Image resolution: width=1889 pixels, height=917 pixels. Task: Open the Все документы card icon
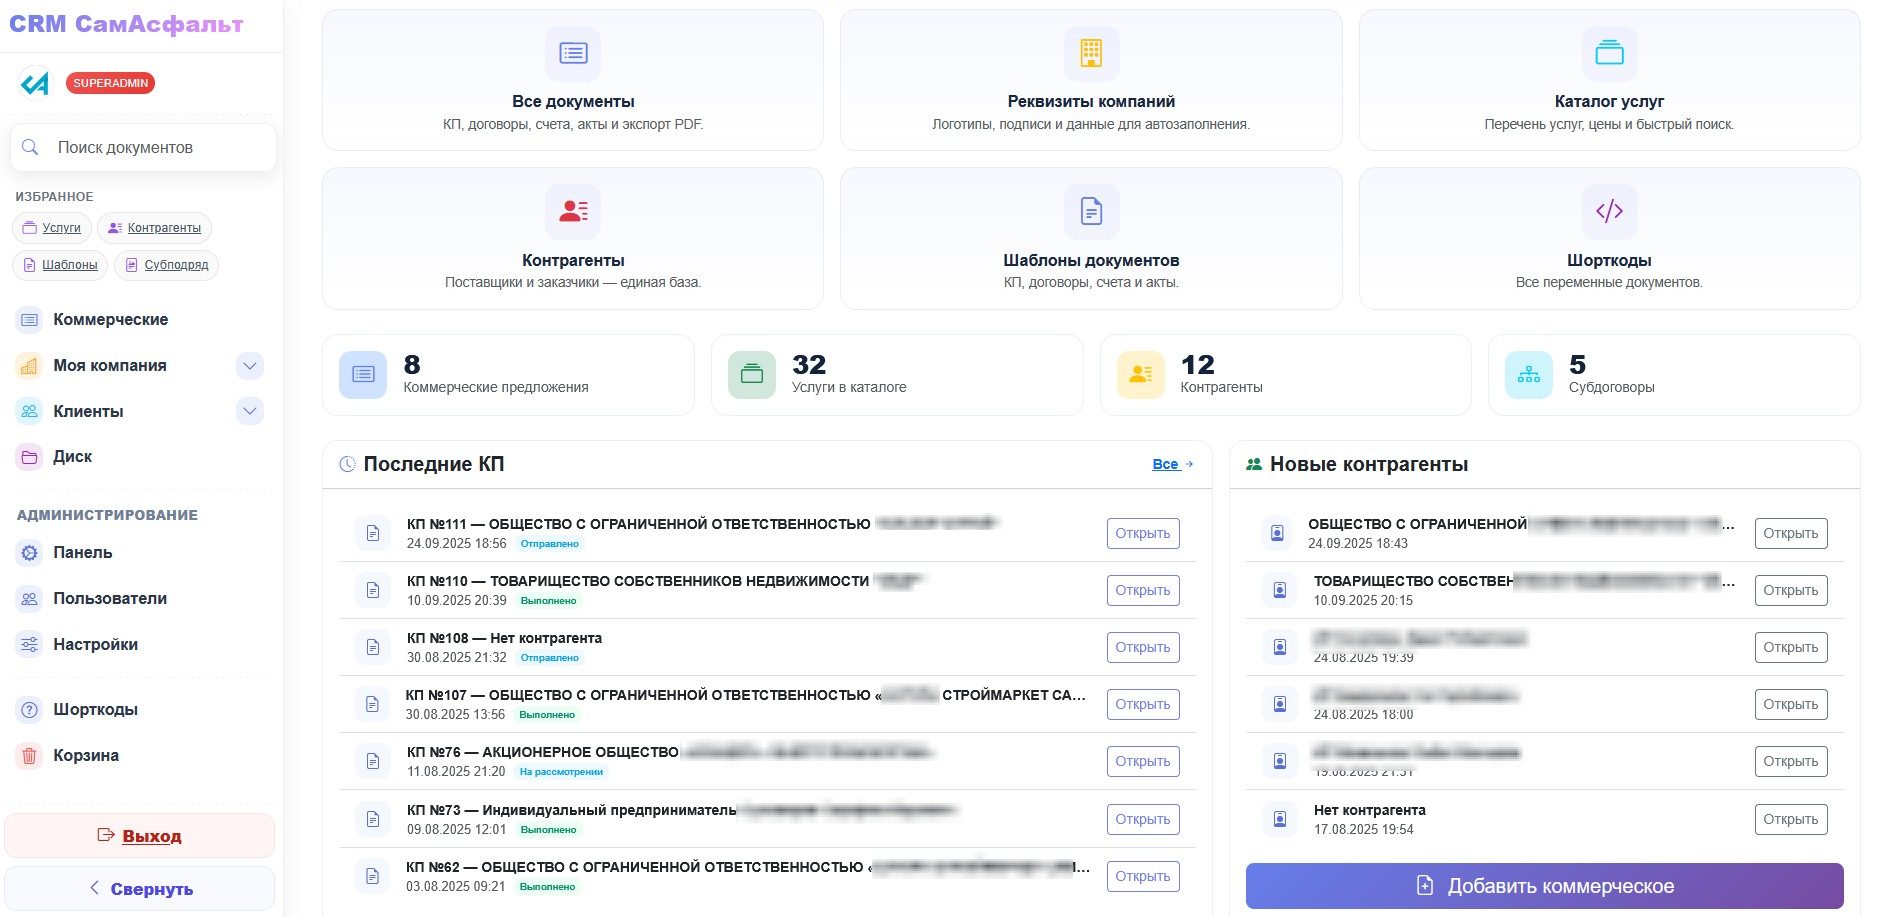573,53
